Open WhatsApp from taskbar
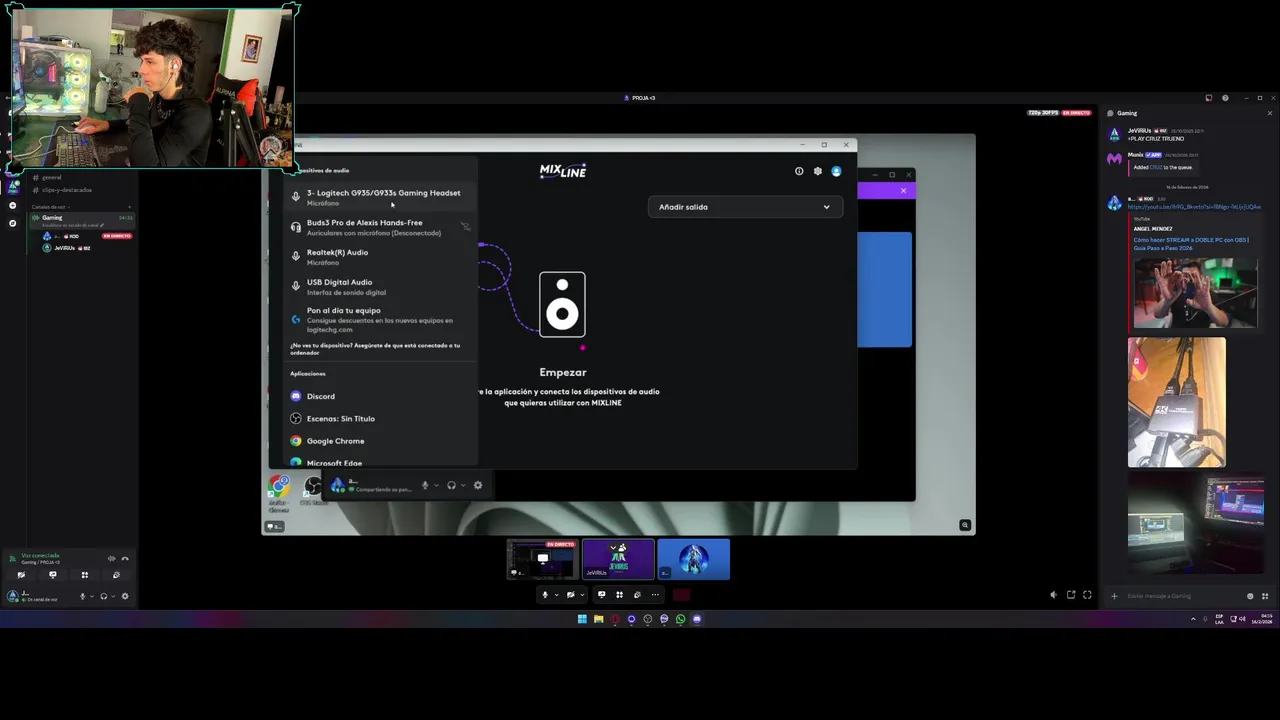 click(680, 619)
